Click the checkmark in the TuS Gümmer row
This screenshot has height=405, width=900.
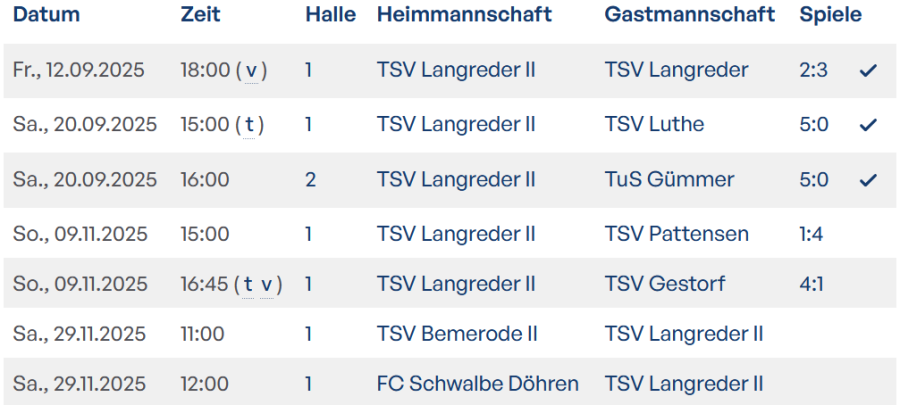point(868,180)
